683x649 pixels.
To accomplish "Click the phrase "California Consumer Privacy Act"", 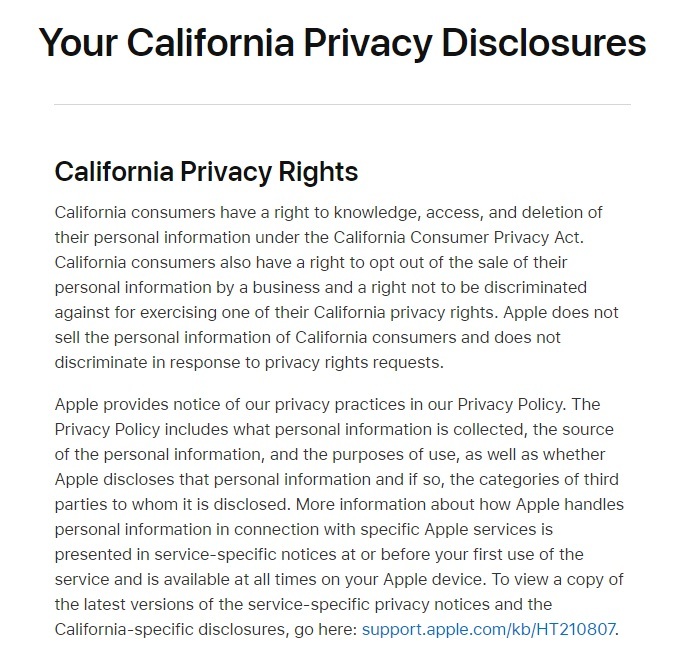I will (x=456, y=237).
